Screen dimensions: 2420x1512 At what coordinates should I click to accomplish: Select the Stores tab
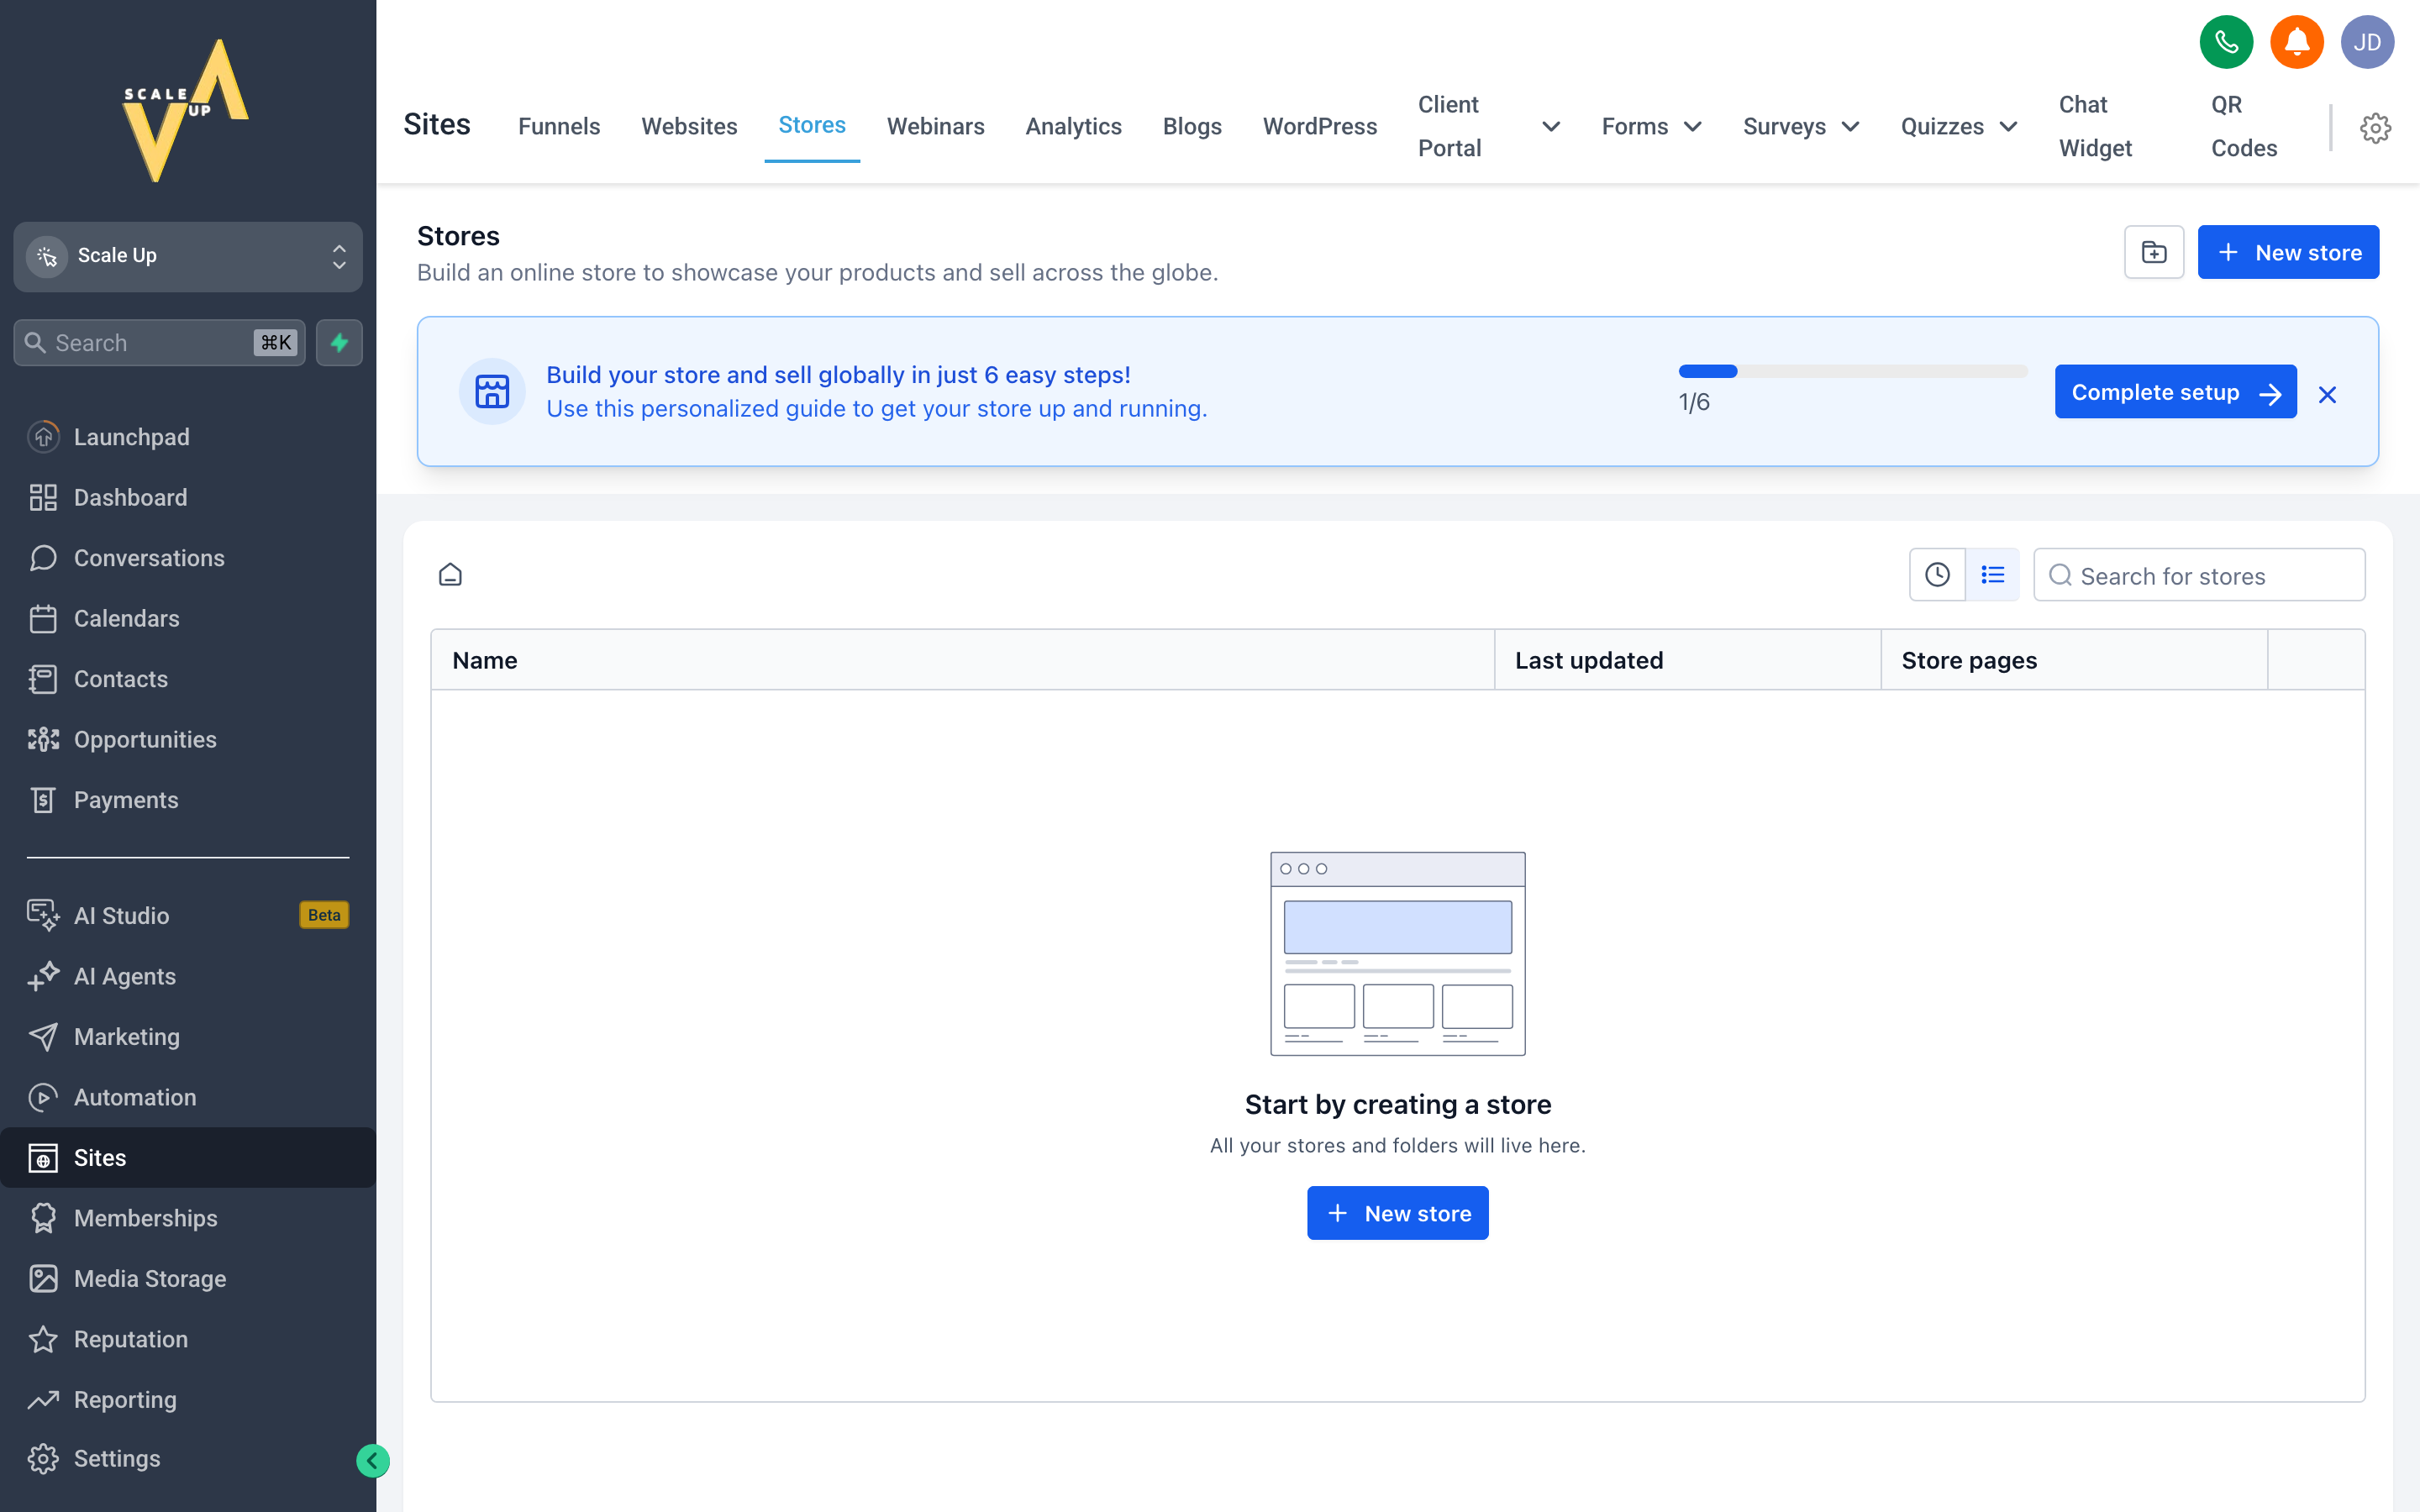point(812,125)
